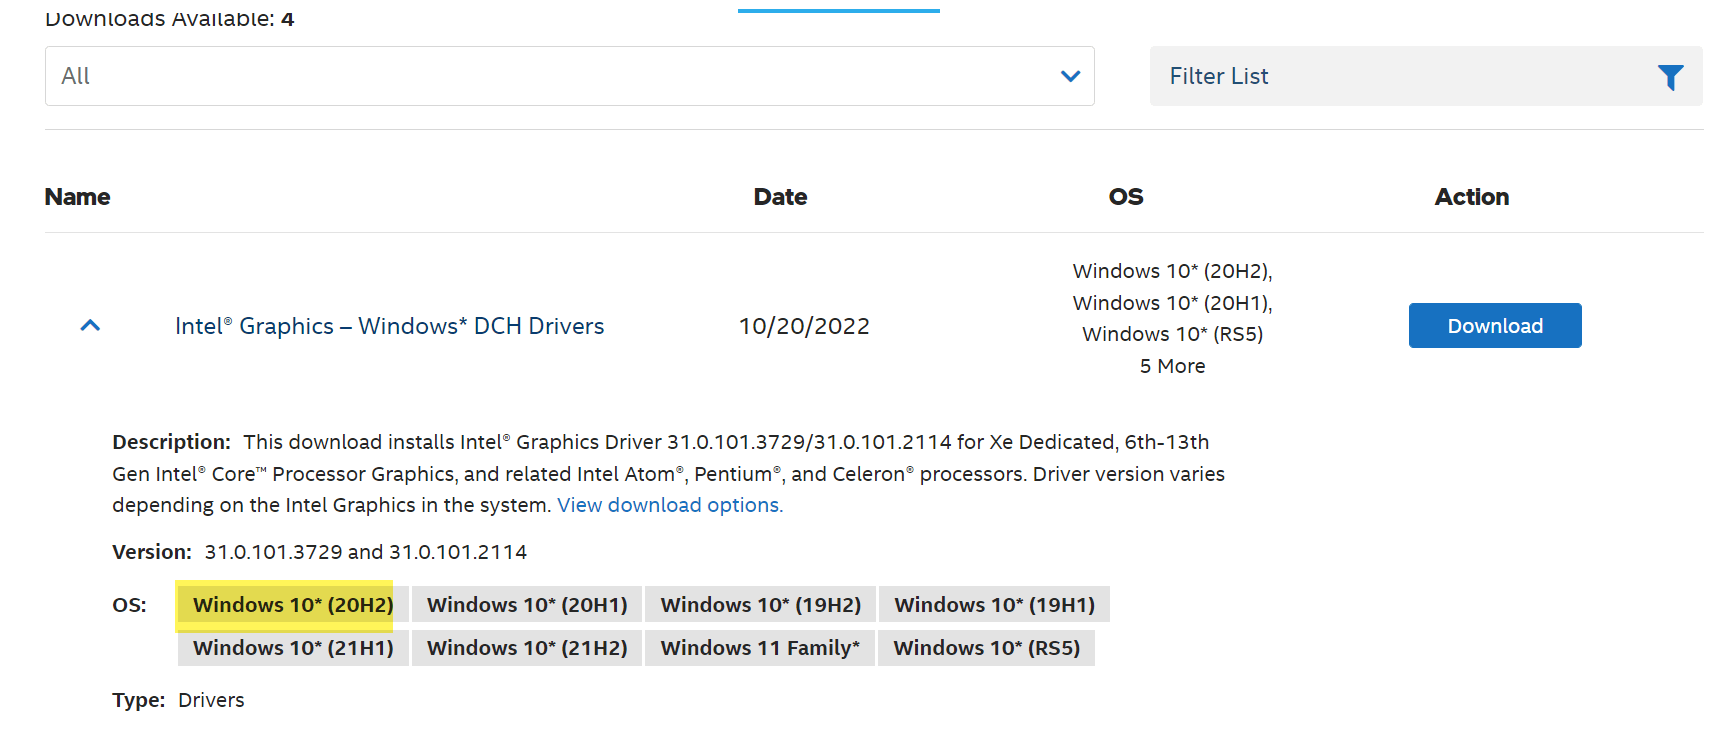Open the All downloads dropdown

click(569, 76)
